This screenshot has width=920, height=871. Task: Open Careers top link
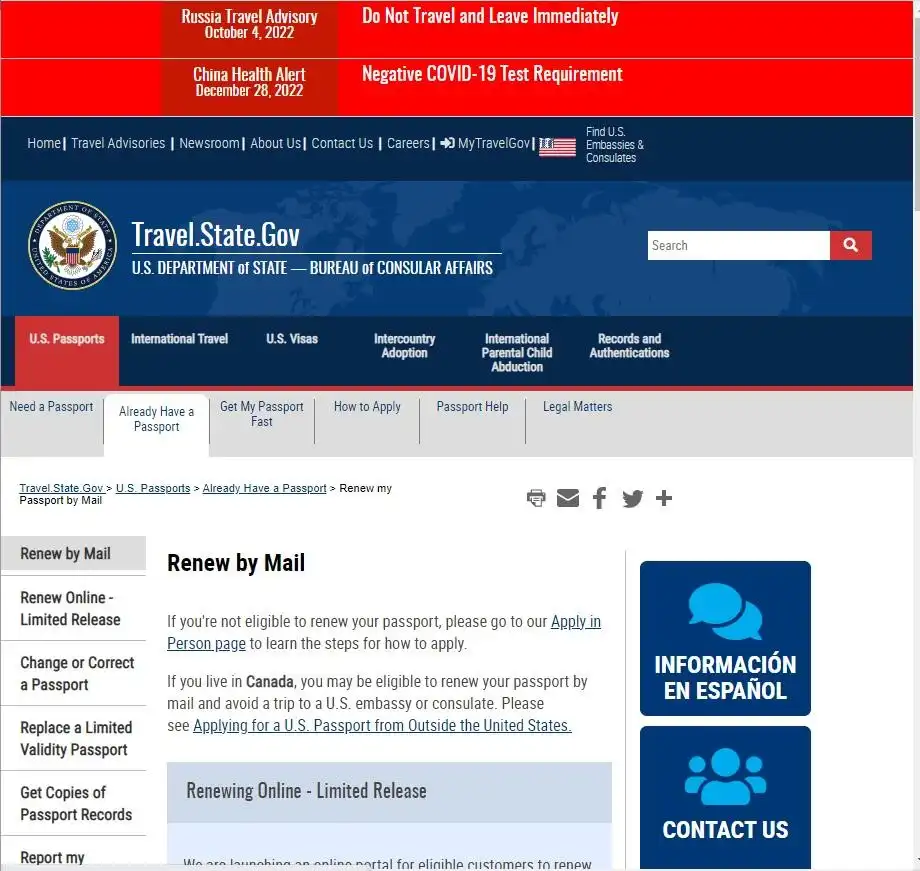click(408, 143)
